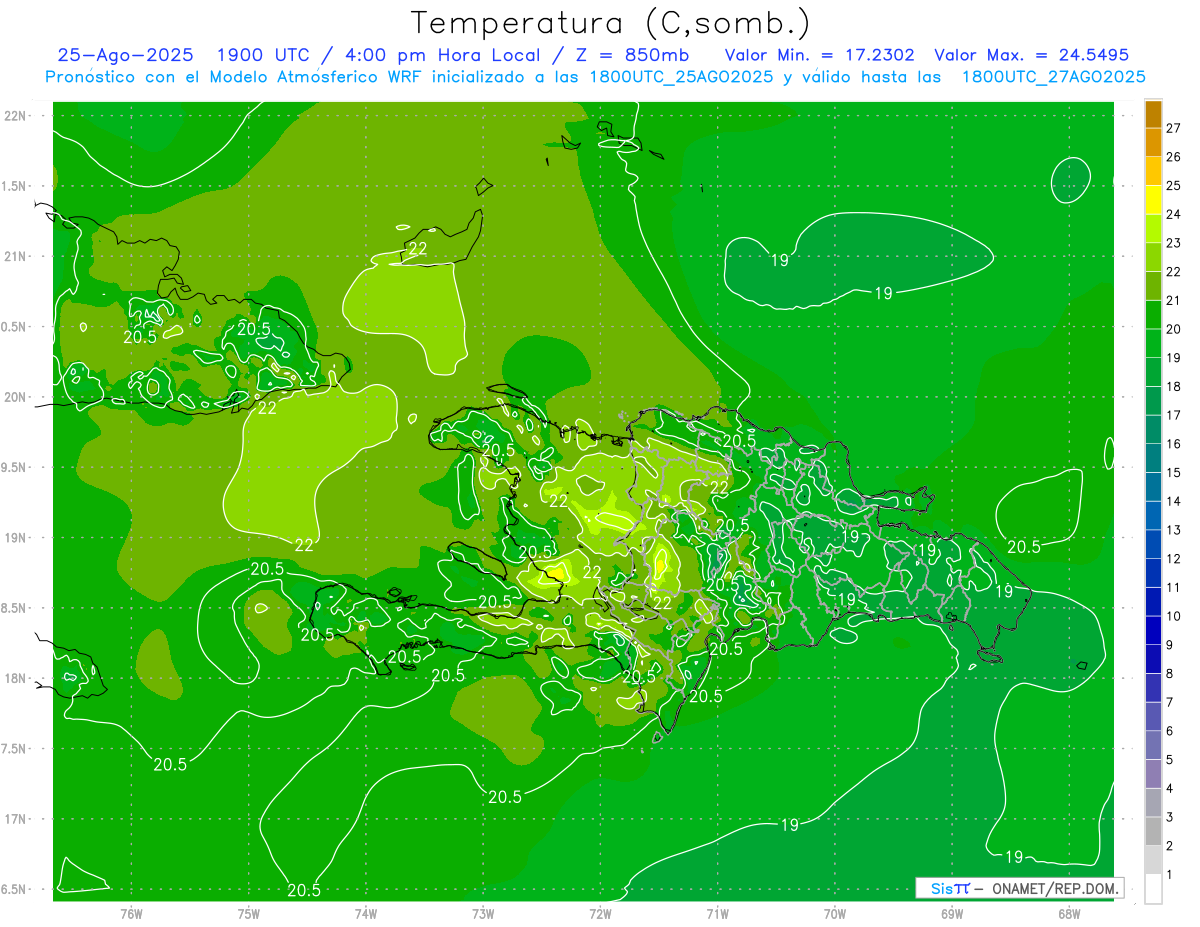Click the "71W" longitude axis label

pyautogui.click(x=717, y=914)
